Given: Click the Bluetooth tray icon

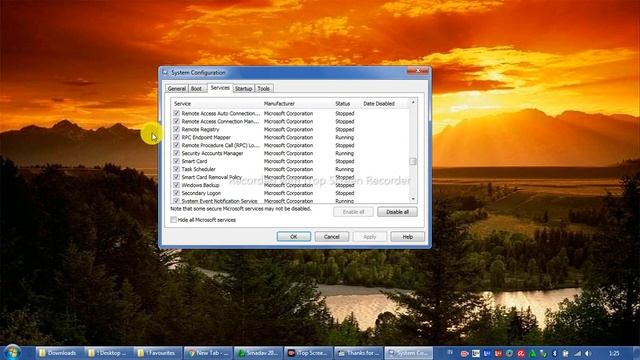Looking at the screenshot, I should tap(554, 353).
